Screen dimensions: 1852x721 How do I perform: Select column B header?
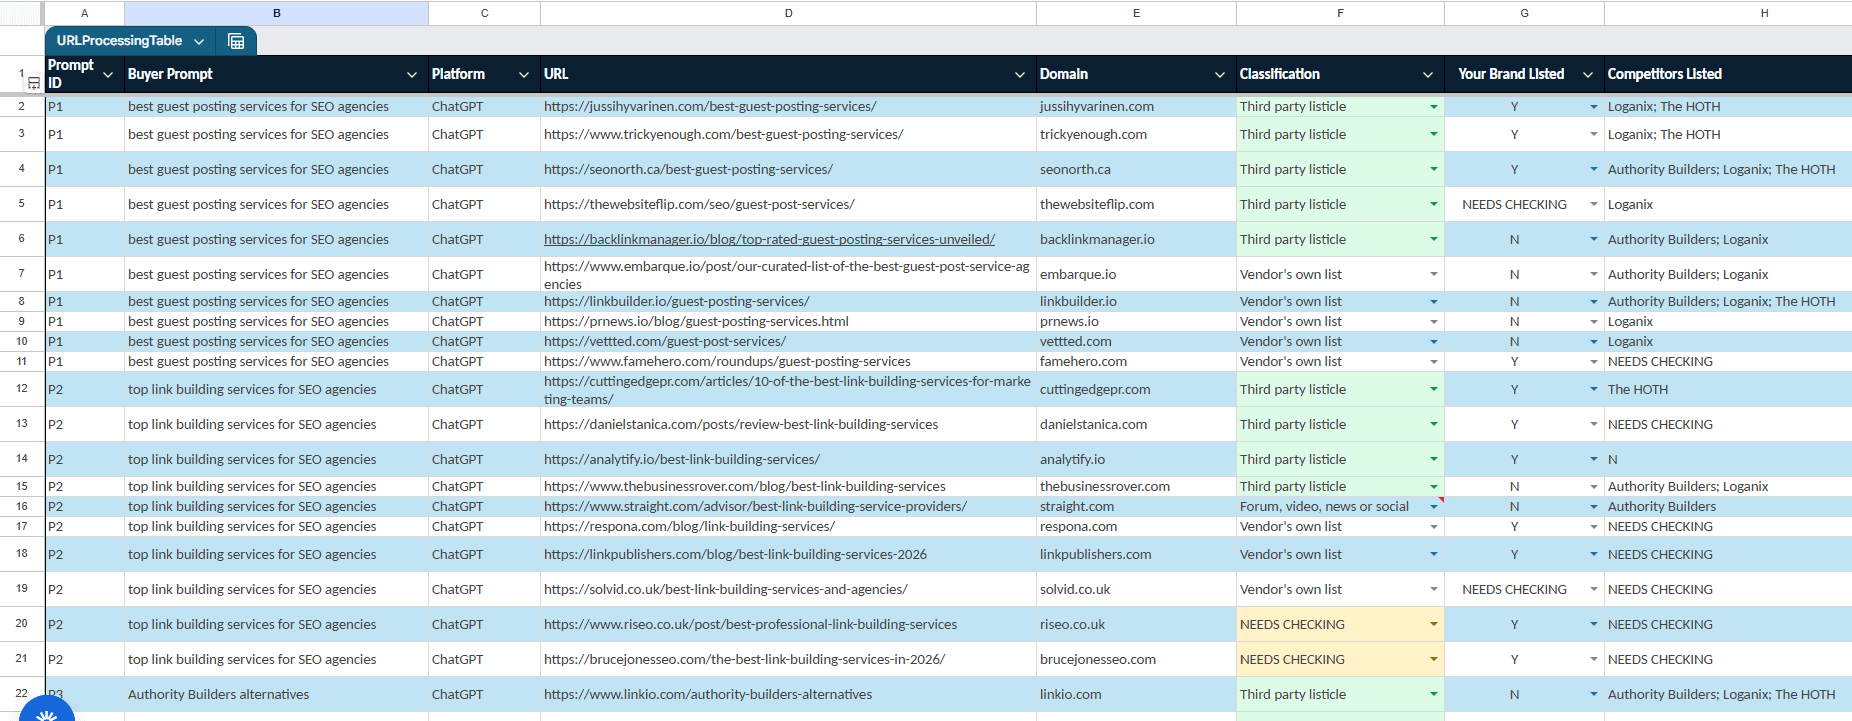277,13
